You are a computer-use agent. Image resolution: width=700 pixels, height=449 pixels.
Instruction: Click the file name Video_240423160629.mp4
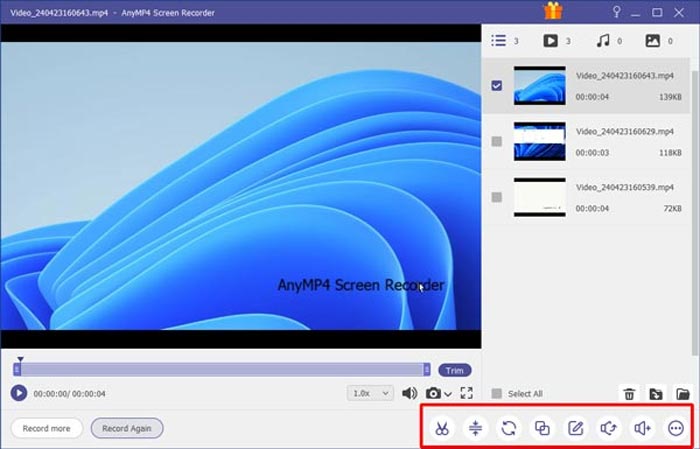[x=625, y=132]
